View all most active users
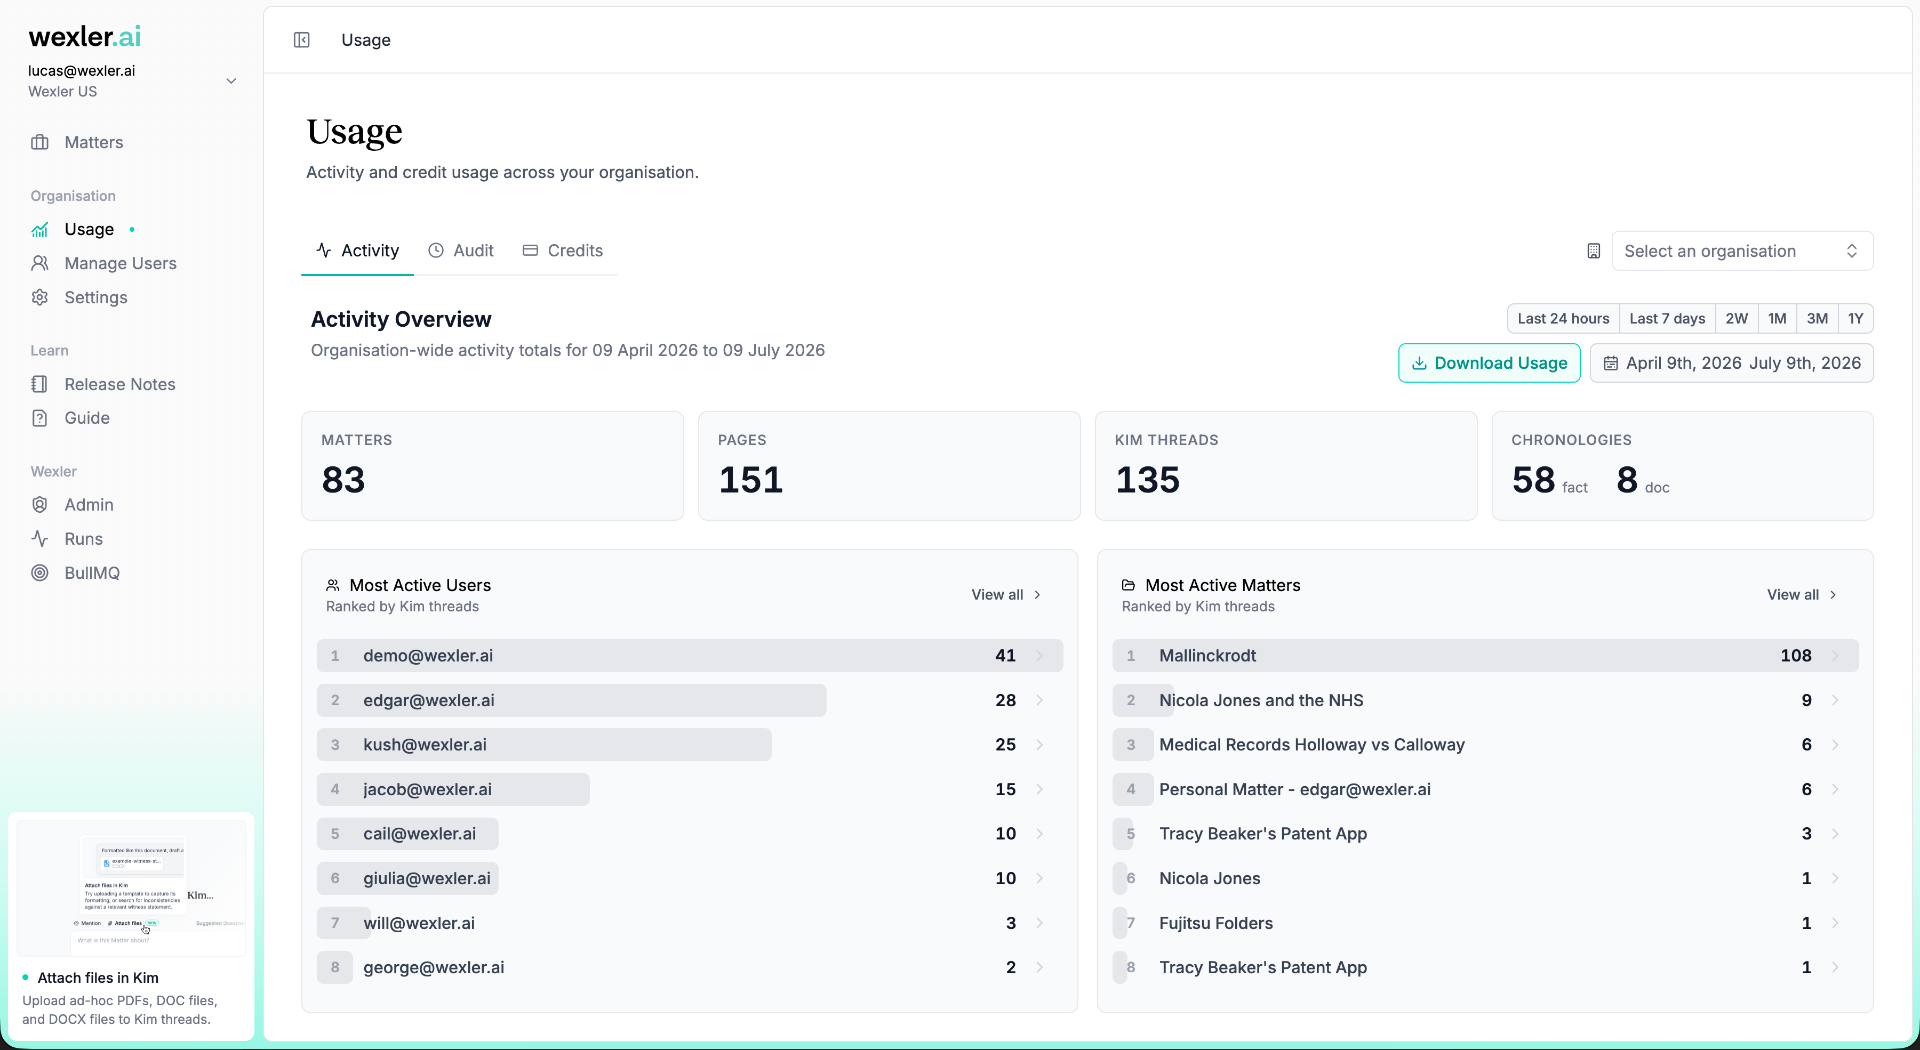1920x1050 pixels. point(1006,594)
